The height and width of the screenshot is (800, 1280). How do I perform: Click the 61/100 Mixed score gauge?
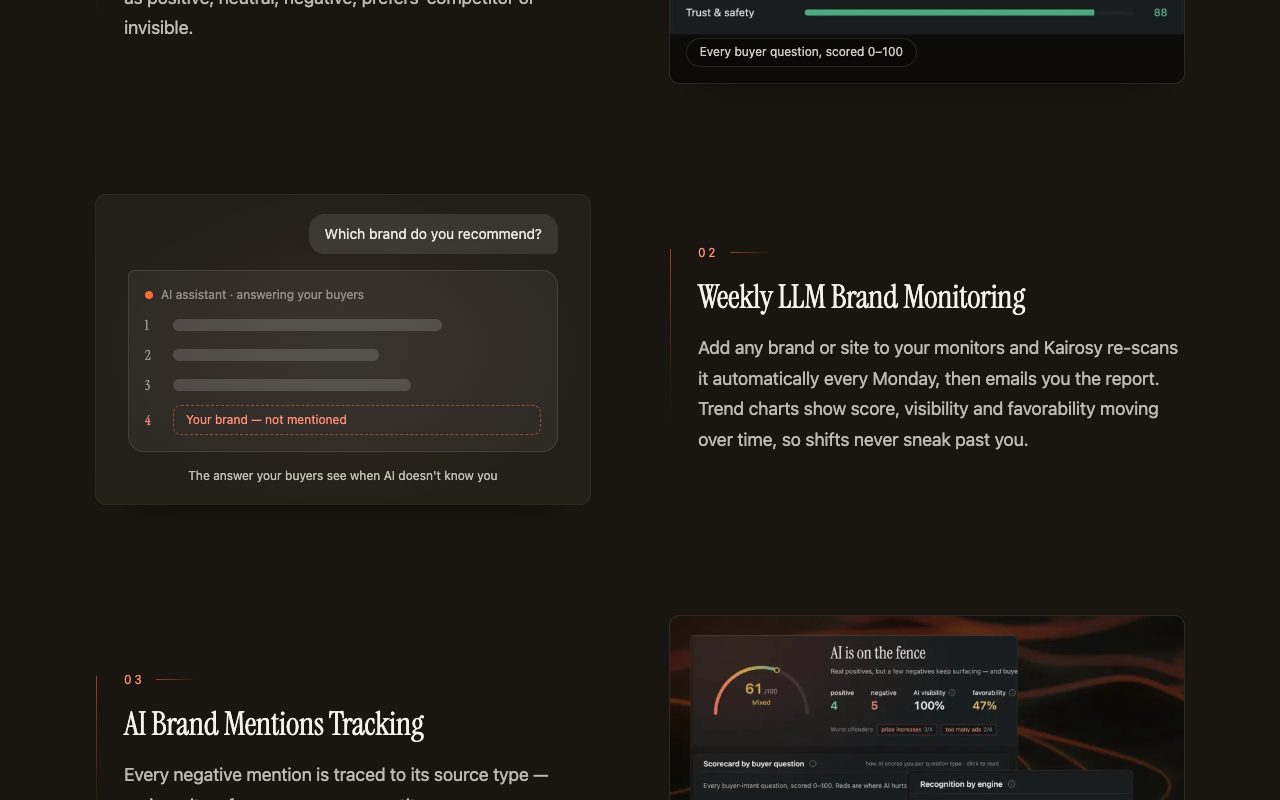tap(761, 691)
